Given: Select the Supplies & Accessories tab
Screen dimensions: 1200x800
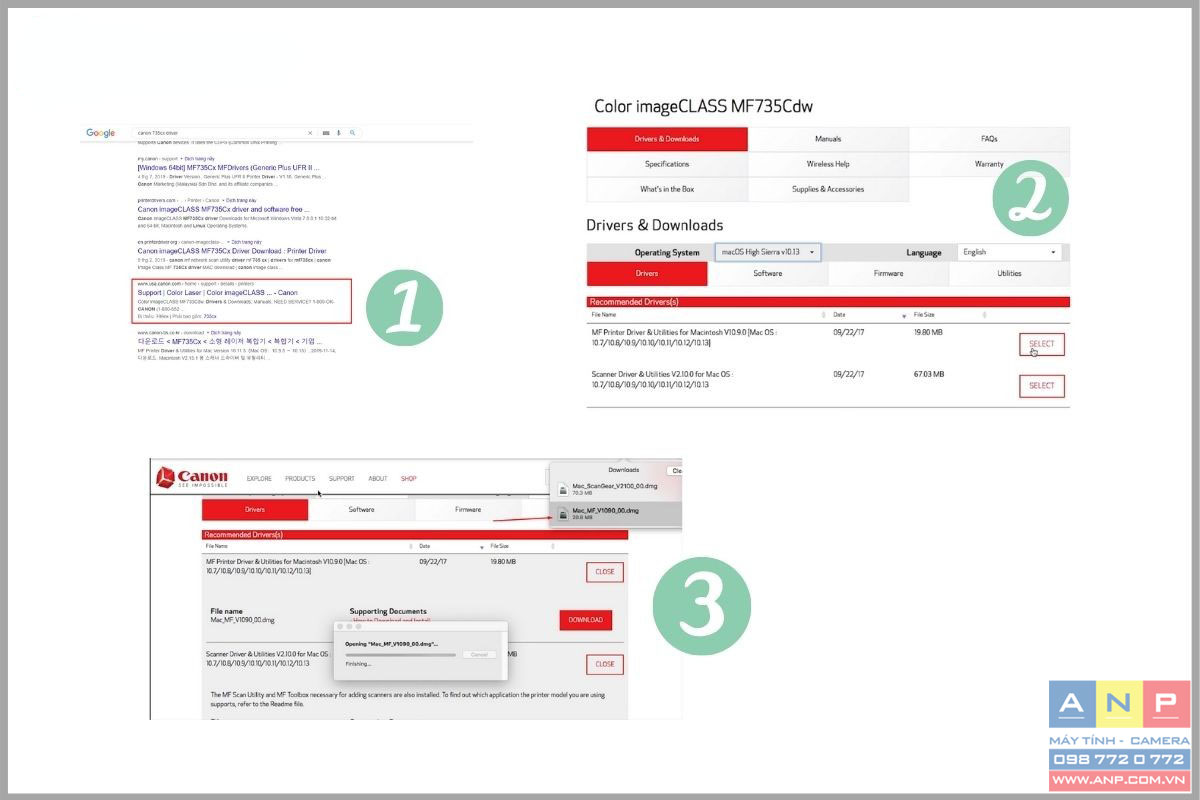Looking at the screenshot, I should click(828, 189).
